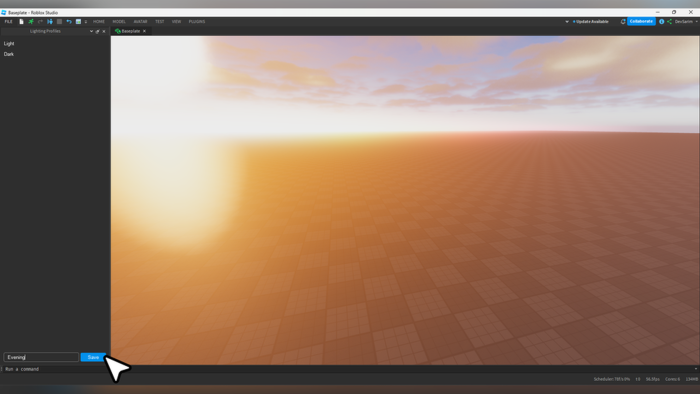Click the Cores: 6 status entry
This screenshot has width=700, height=394.
click(672, 379)
